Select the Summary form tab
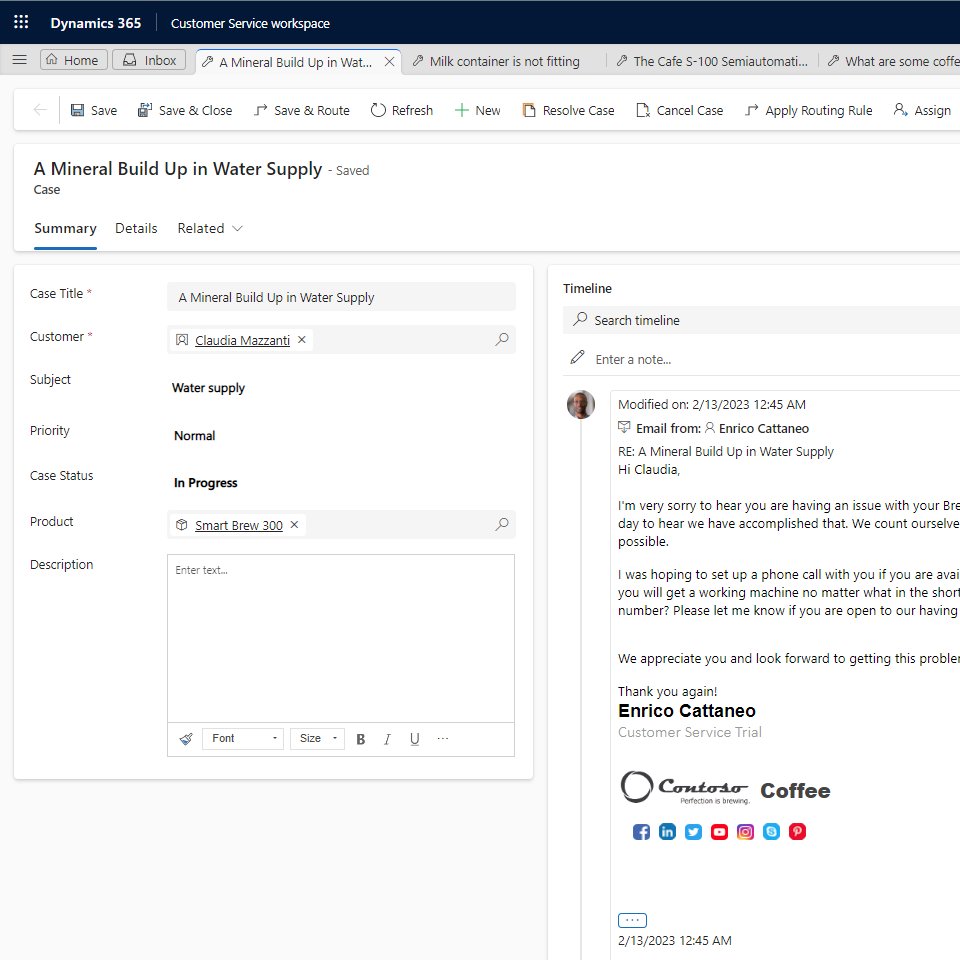Screen dimensions: 960x960 point(66,228)
